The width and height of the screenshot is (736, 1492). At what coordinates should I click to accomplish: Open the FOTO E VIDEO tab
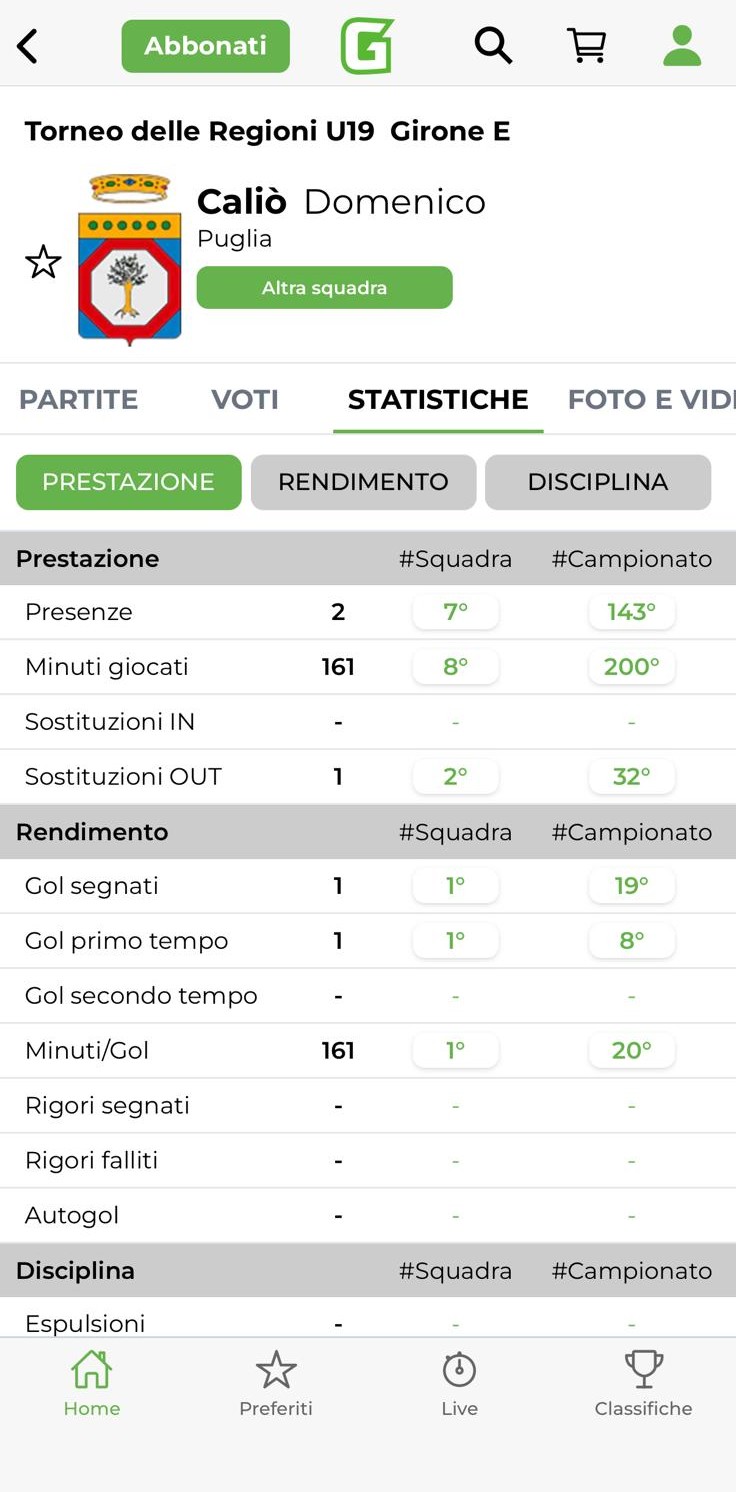pyautogui.click(x=650, y=399)
